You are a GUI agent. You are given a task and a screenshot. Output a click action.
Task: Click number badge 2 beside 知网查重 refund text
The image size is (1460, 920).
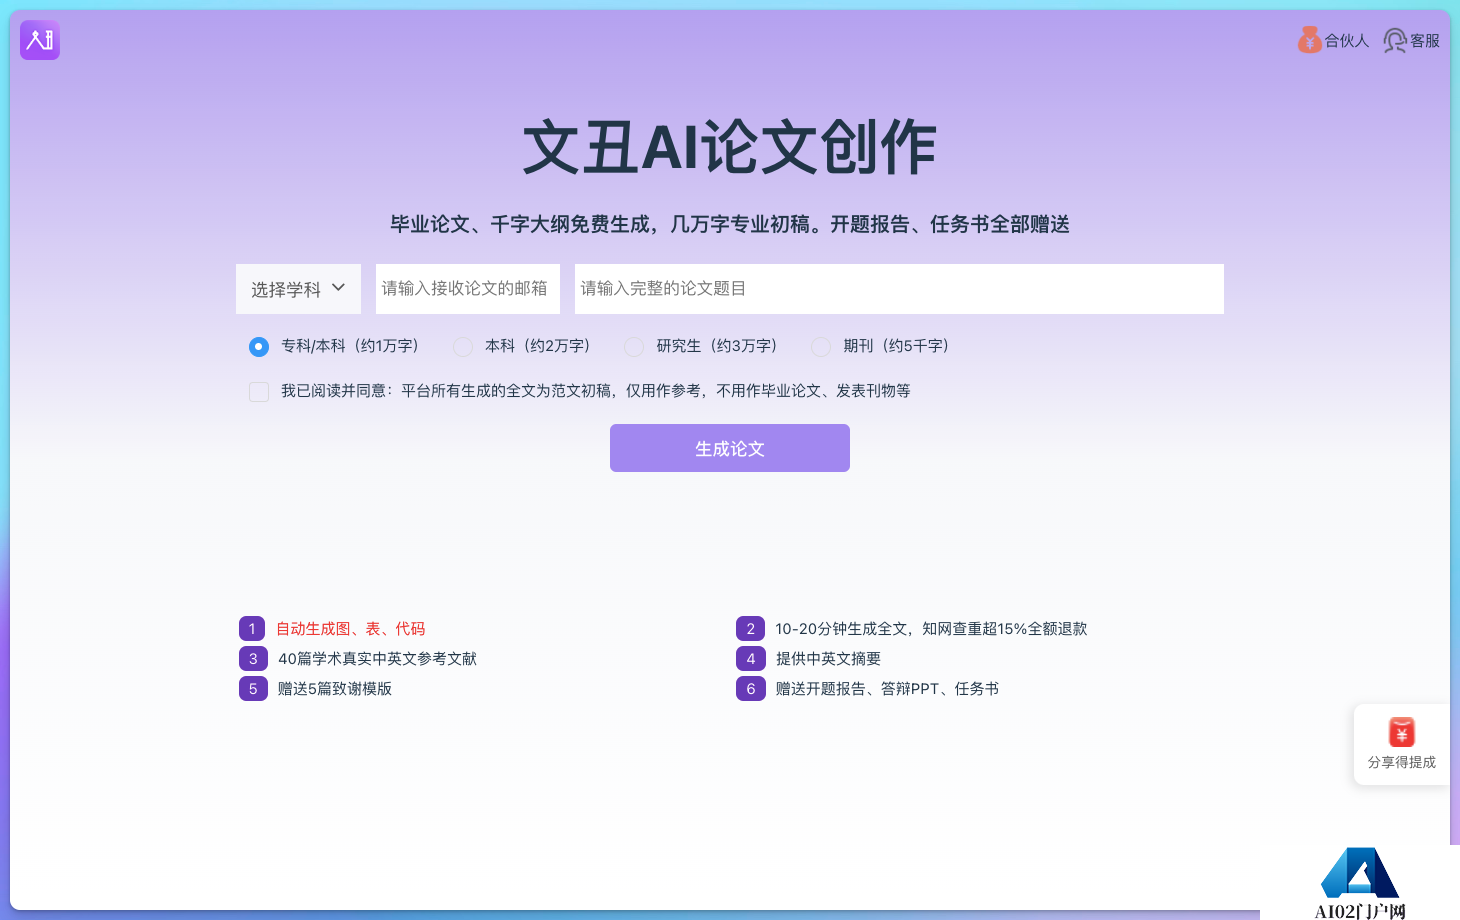coord(750,629)
